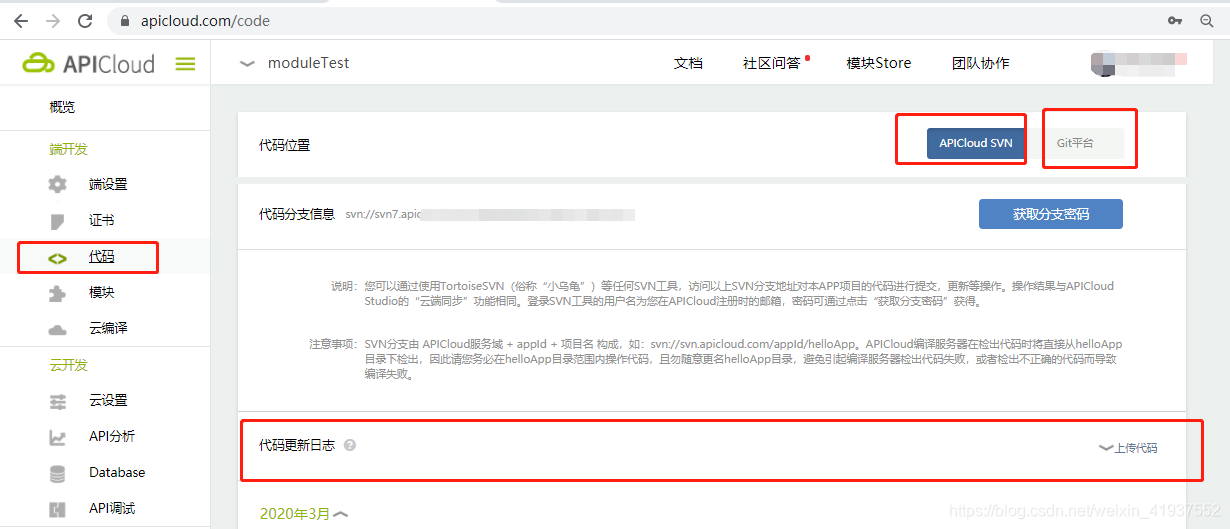This screenshot has height=529, width=1230.
Task: Select 代码 in sidebar
Action: tap(102, 257)
